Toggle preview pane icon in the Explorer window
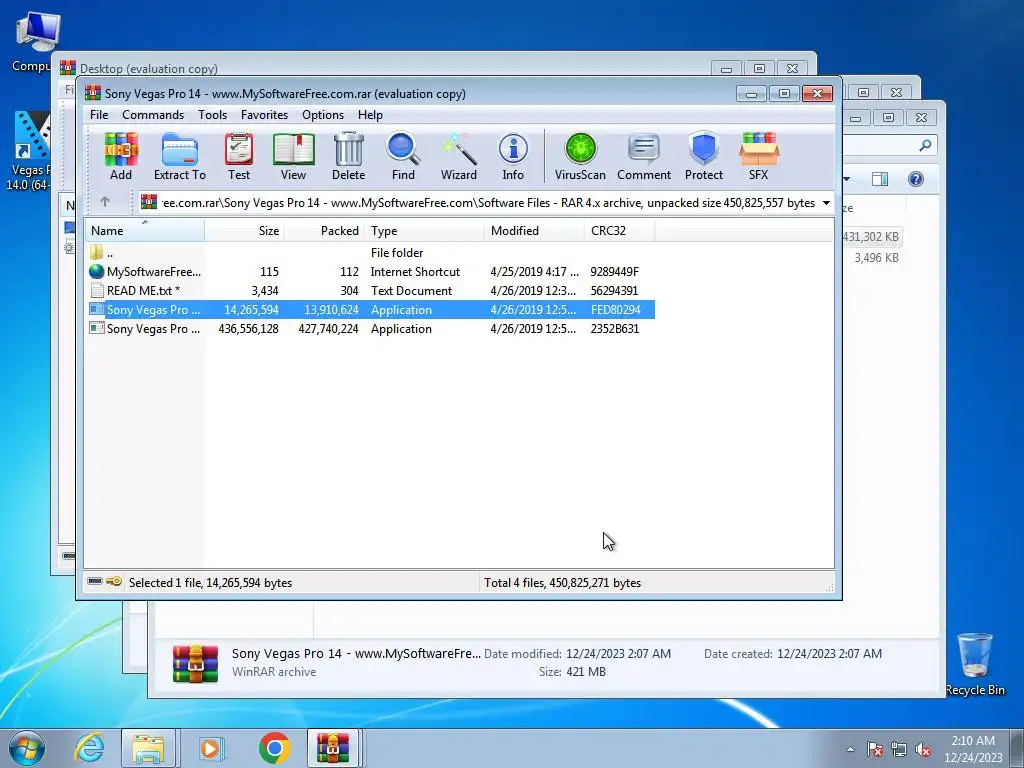Screen dimensions: 1024x768 (880, 179)
